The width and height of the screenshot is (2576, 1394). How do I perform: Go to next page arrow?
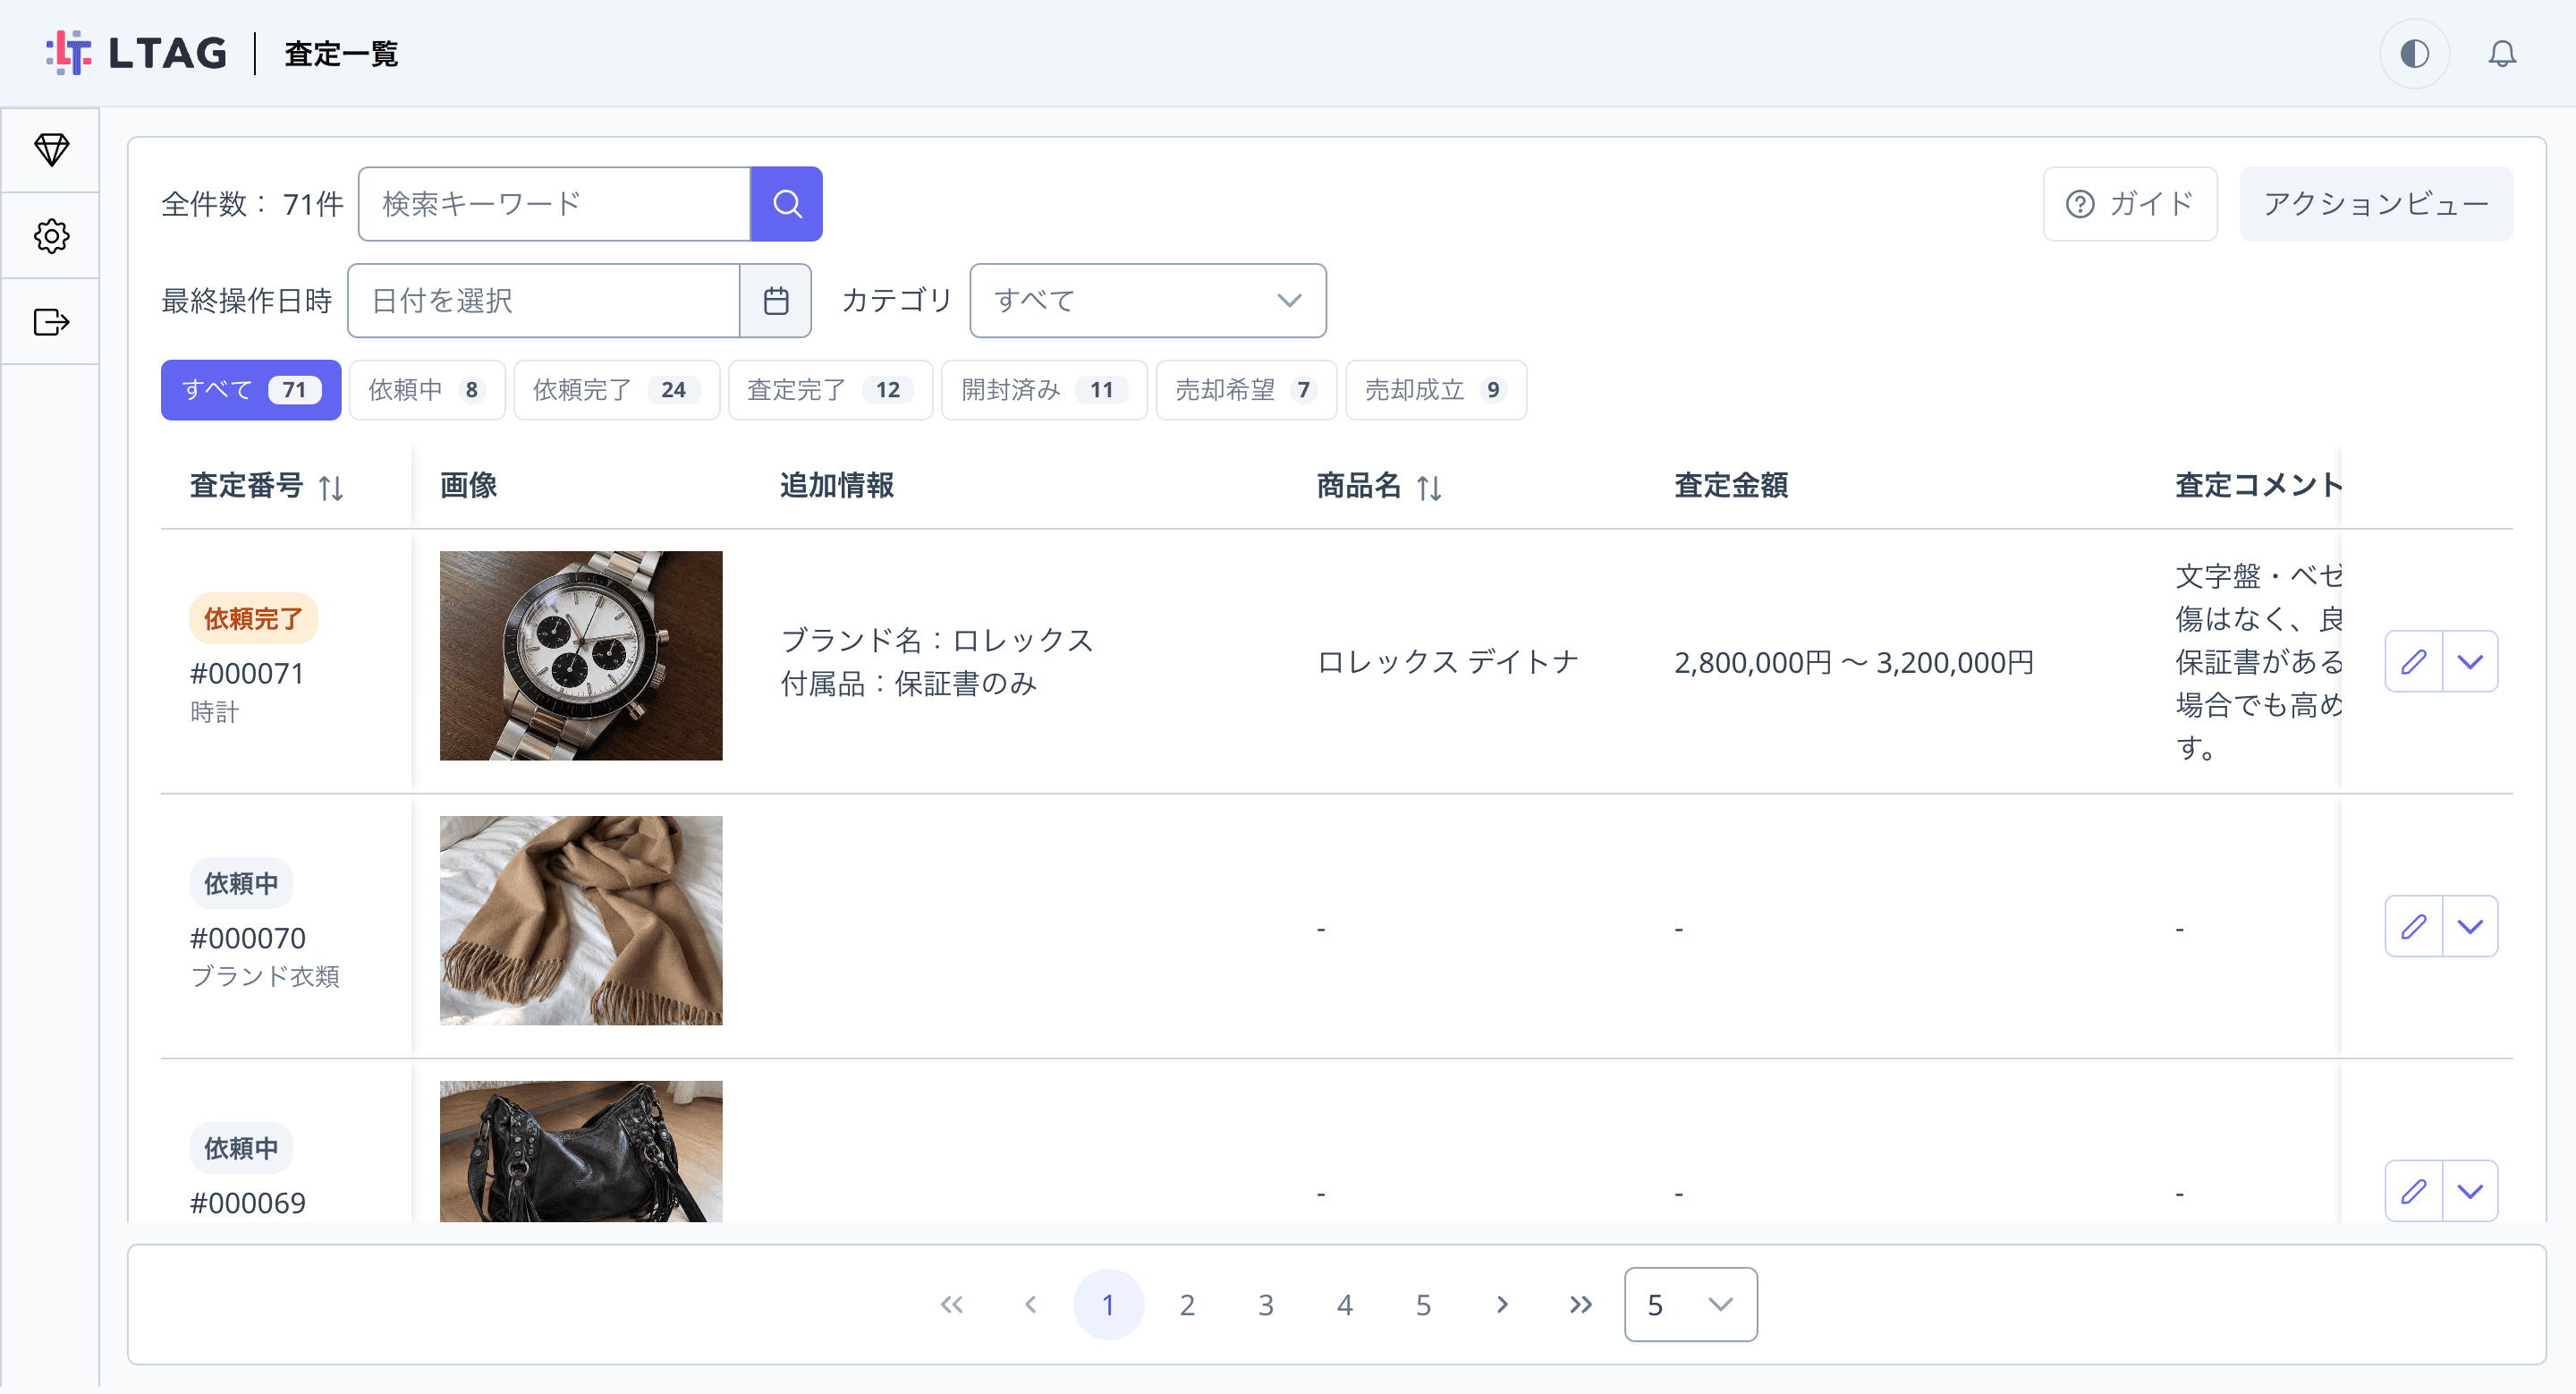[x=1502, y=1304]
